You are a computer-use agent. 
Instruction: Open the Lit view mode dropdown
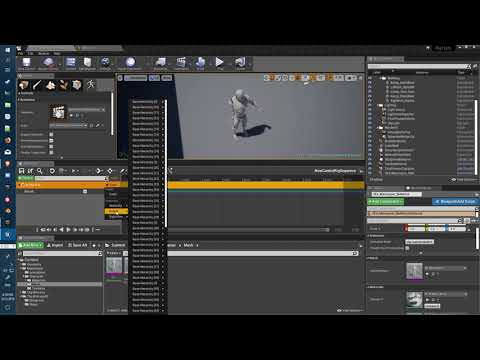pyautogui.click(x=154, y=78)
